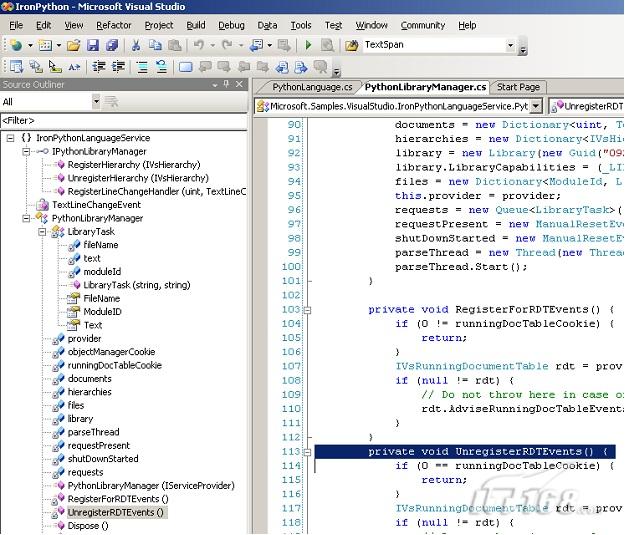Select RegisterForRDTEvents () in the outline
The width and height of the screenshot is (625, 535).
tap(118, 499)
